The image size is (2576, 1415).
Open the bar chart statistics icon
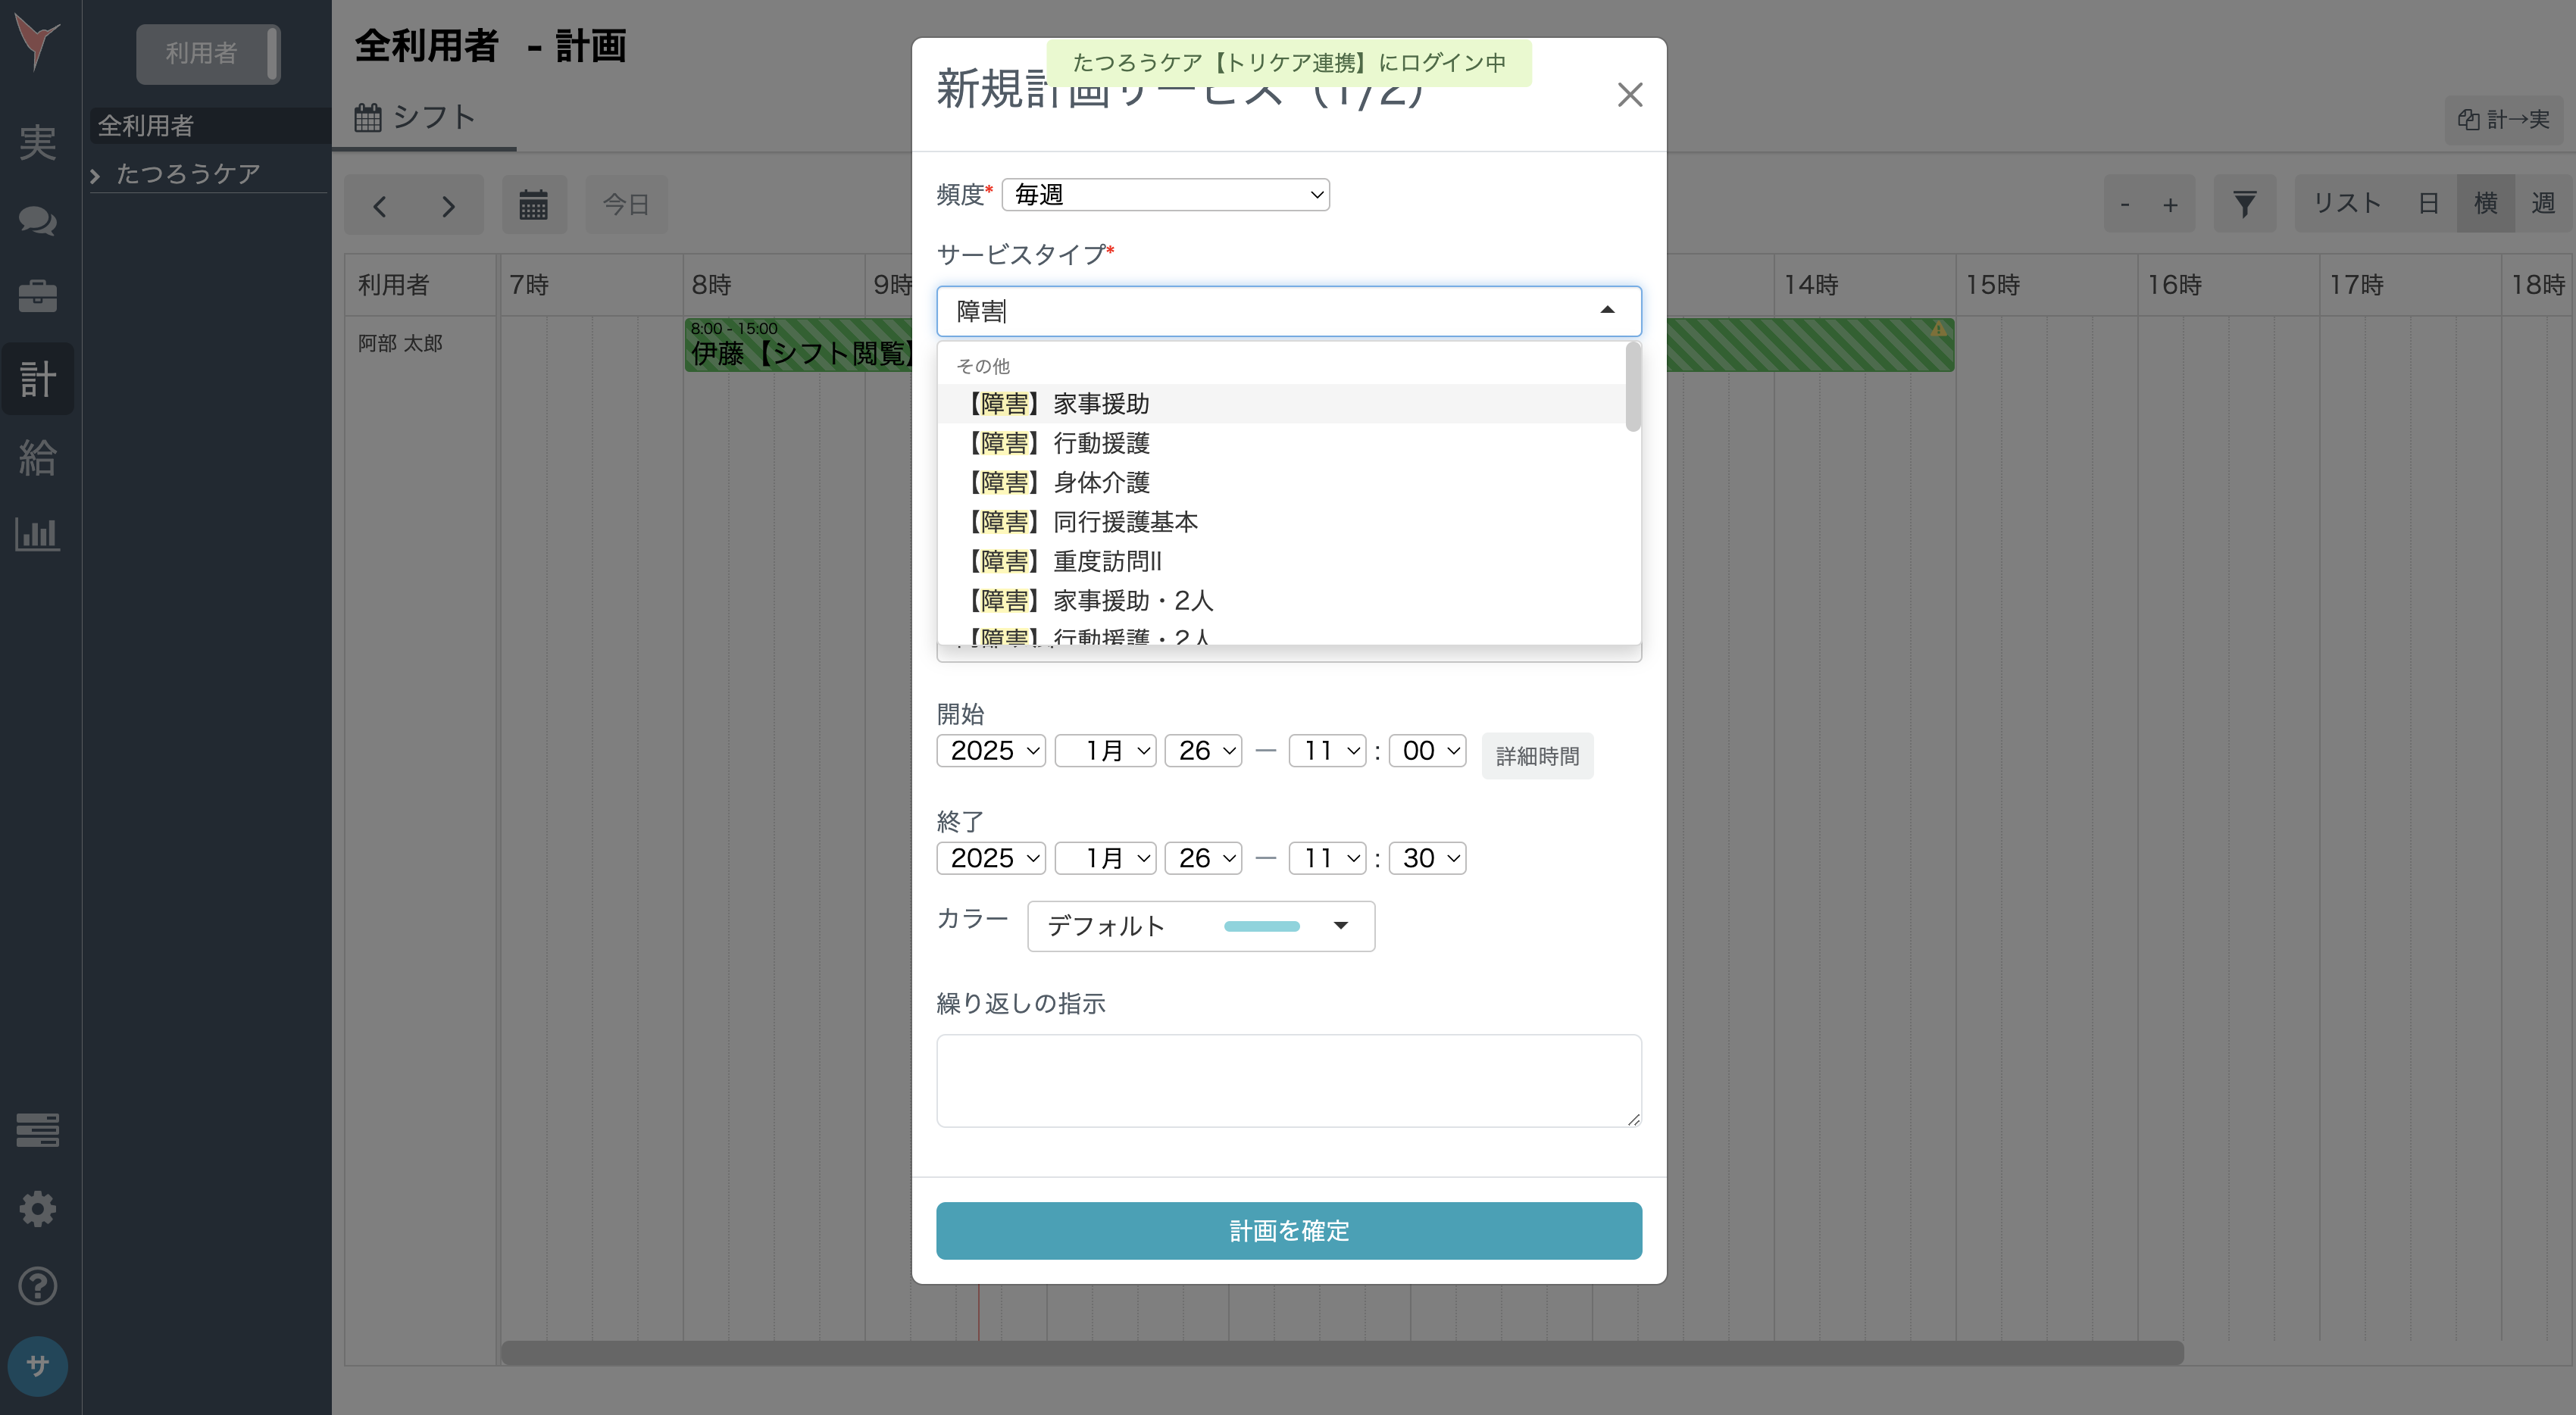(37, 534)
